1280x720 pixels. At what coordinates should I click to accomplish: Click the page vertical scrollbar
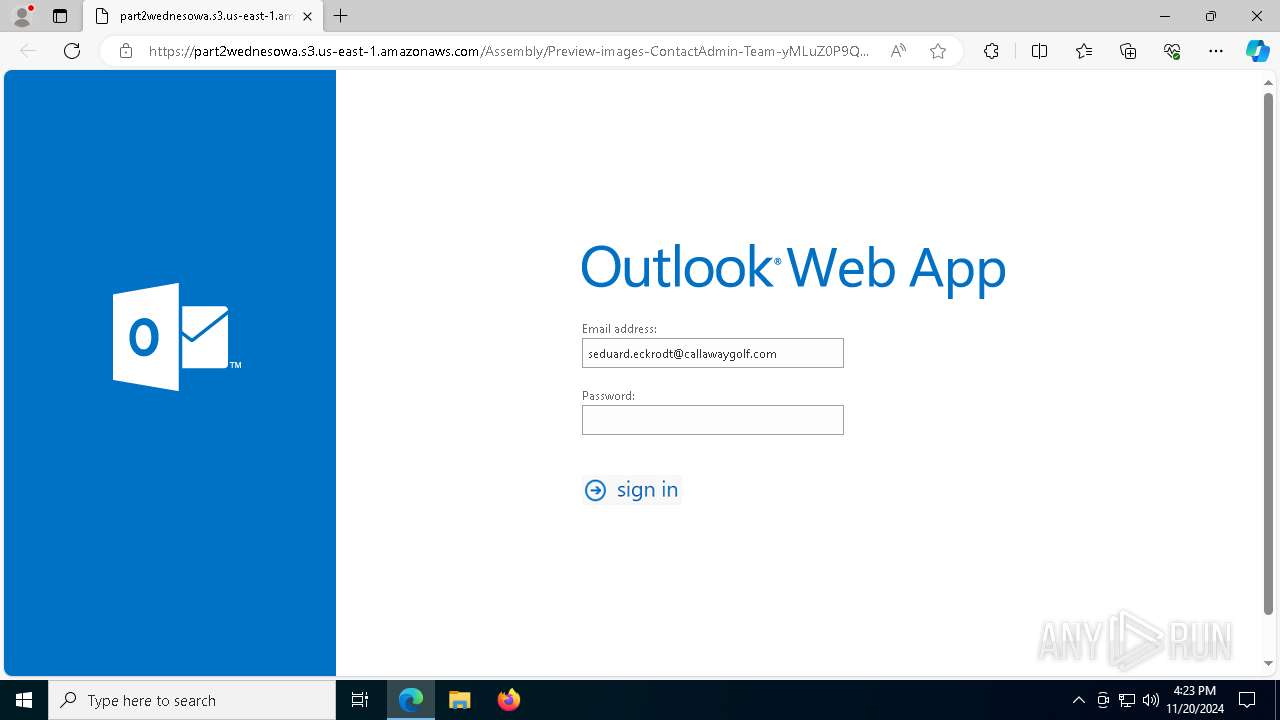(x=1268, y=354)
